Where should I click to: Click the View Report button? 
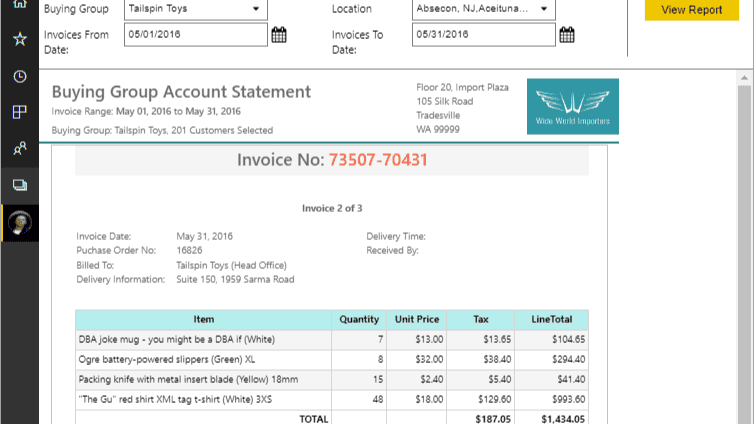691,10
